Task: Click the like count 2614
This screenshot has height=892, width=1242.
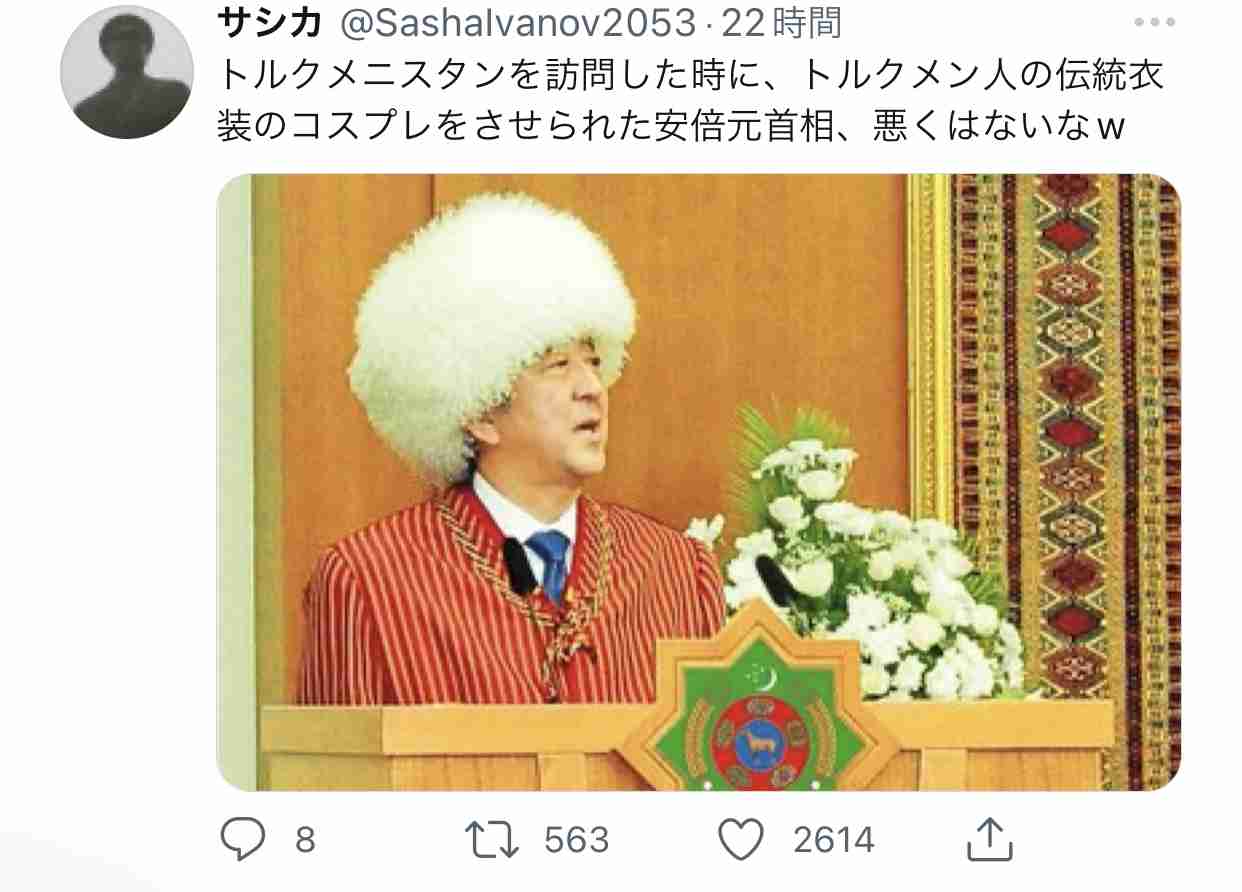Action: 834,840
